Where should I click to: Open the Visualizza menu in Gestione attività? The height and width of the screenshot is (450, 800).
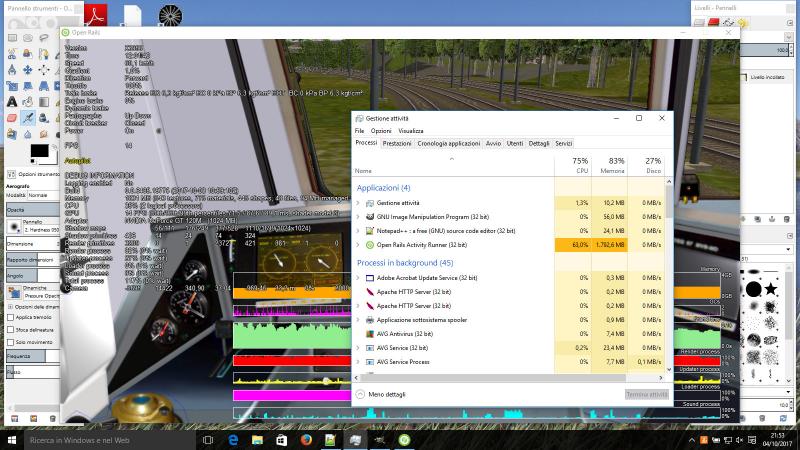pyautogui.click(x=411, y=131)
